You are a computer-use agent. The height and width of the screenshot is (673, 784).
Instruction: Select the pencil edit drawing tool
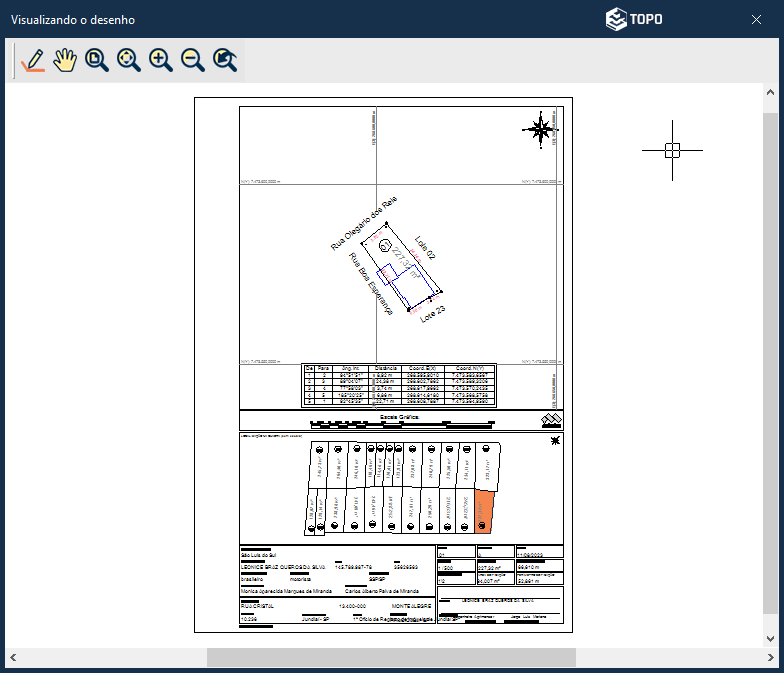pyautogui.click(x=33, y=61)
